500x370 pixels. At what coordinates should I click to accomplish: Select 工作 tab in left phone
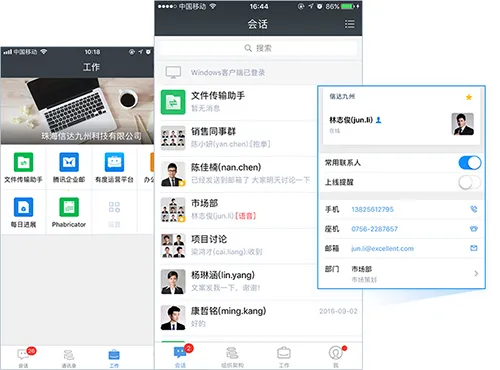114,358
